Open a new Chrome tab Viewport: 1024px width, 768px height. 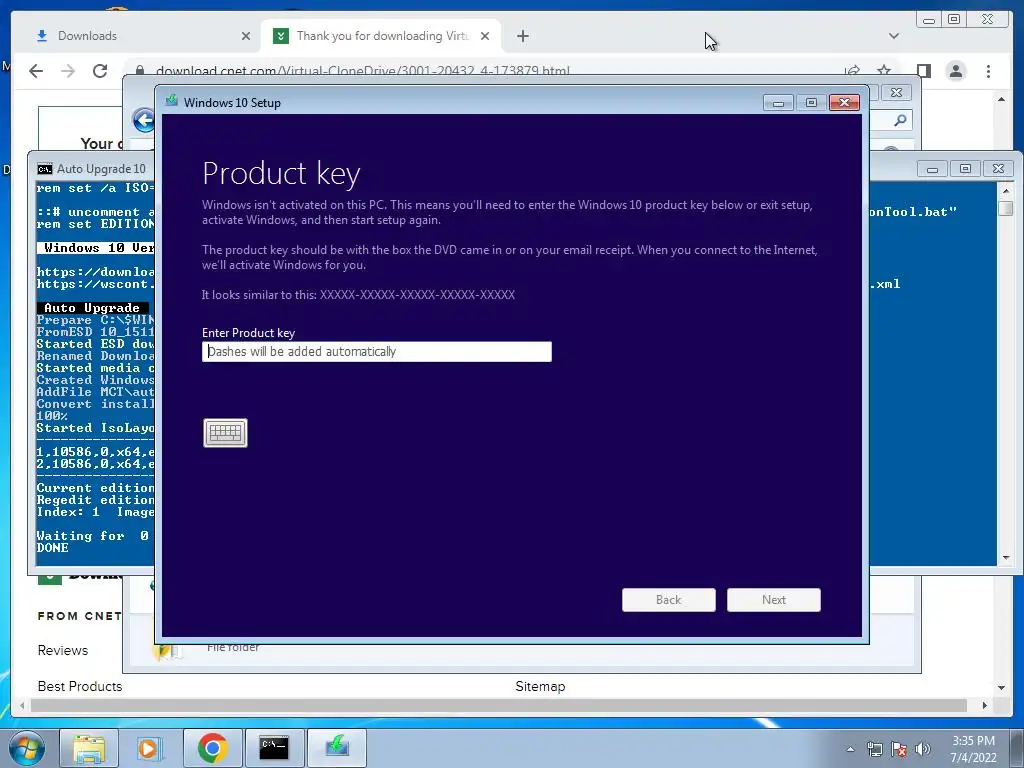pos(522,36)
